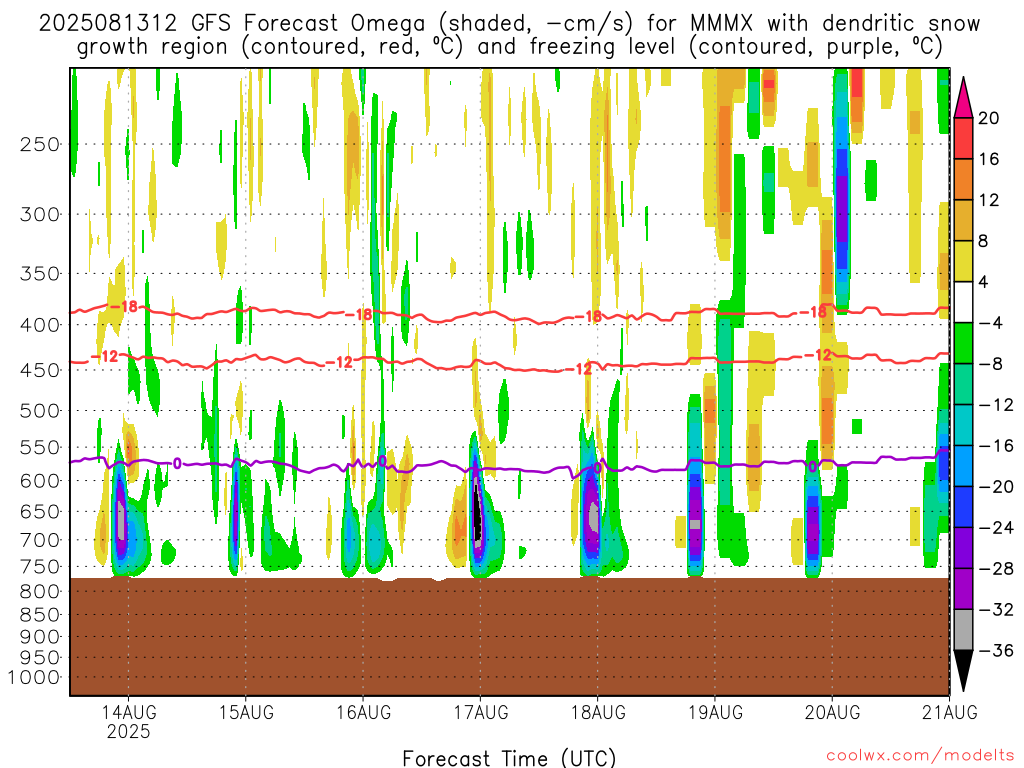This screenshot has width=1024, height=768.
Task: Click the 600 pressure level label
Action: tap(40, 481)
